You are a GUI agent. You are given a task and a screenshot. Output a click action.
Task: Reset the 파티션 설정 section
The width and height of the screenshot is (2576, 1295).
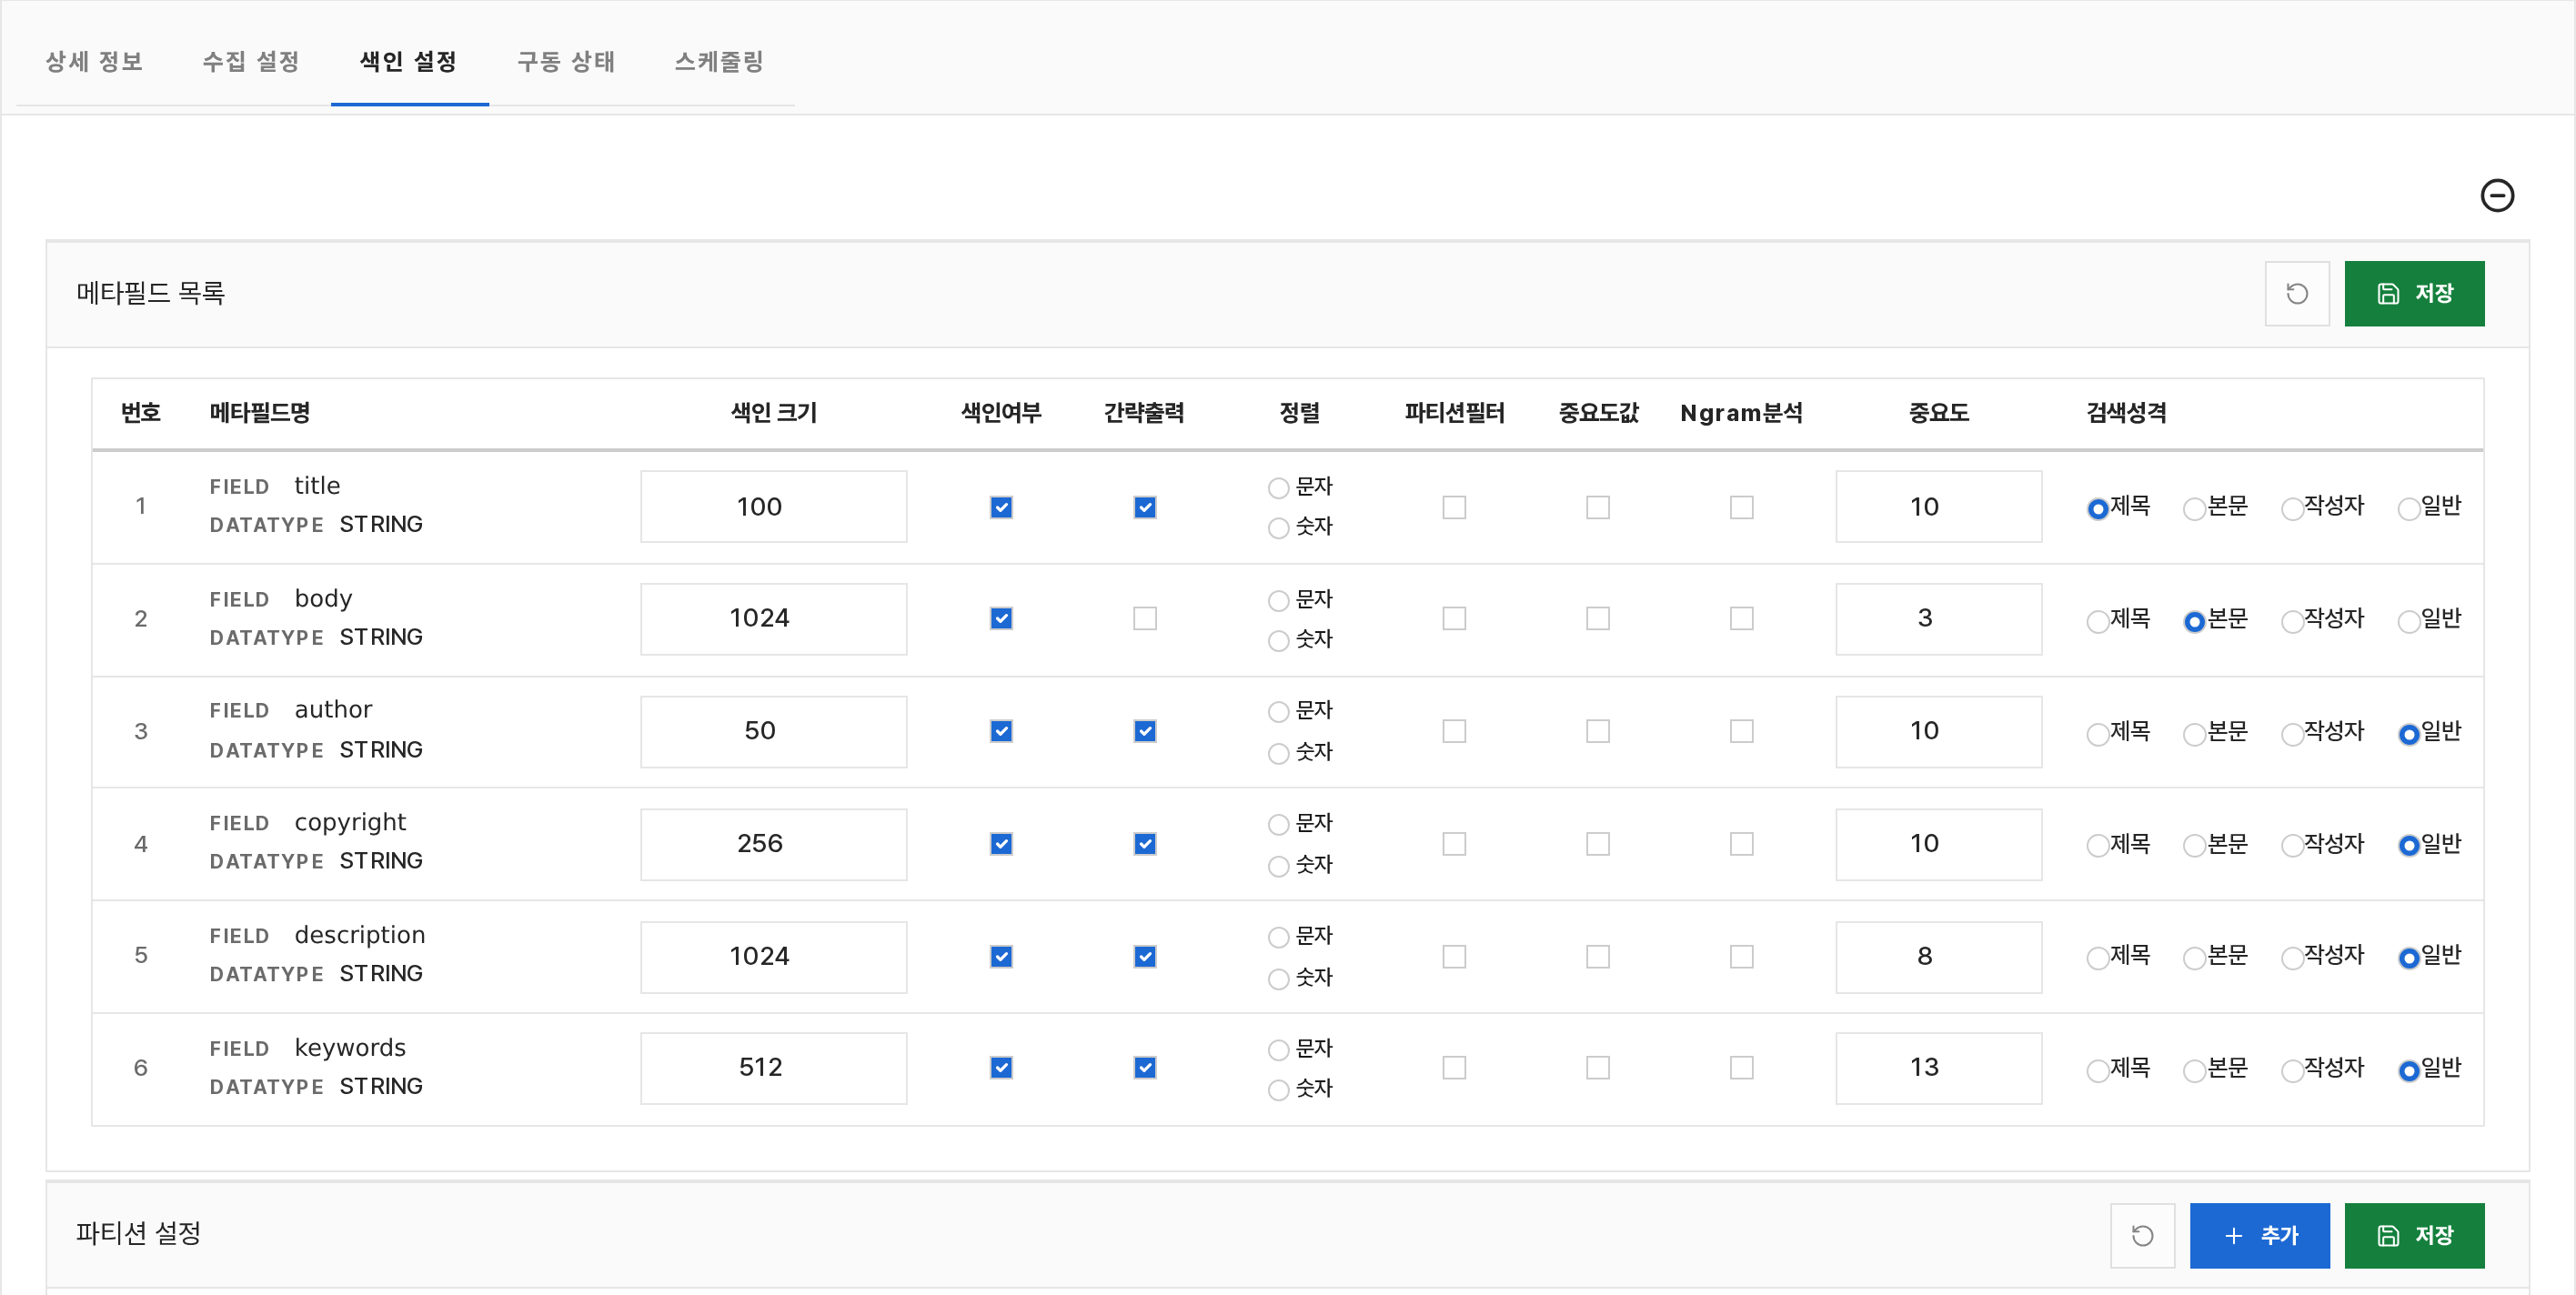pyautogui.click(x=2142, y=1235)
